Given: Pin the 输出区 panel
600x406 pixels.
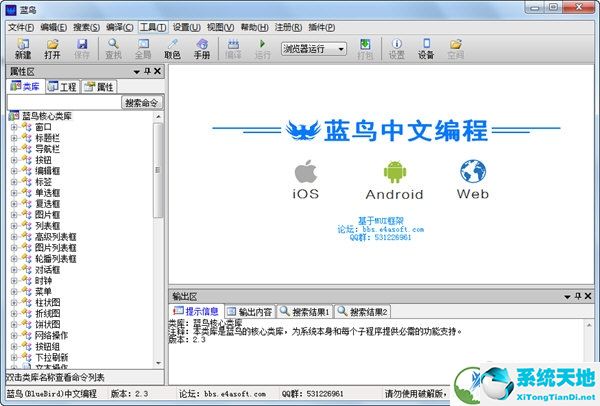Looking at the screenshot, I should coord(578,296).
